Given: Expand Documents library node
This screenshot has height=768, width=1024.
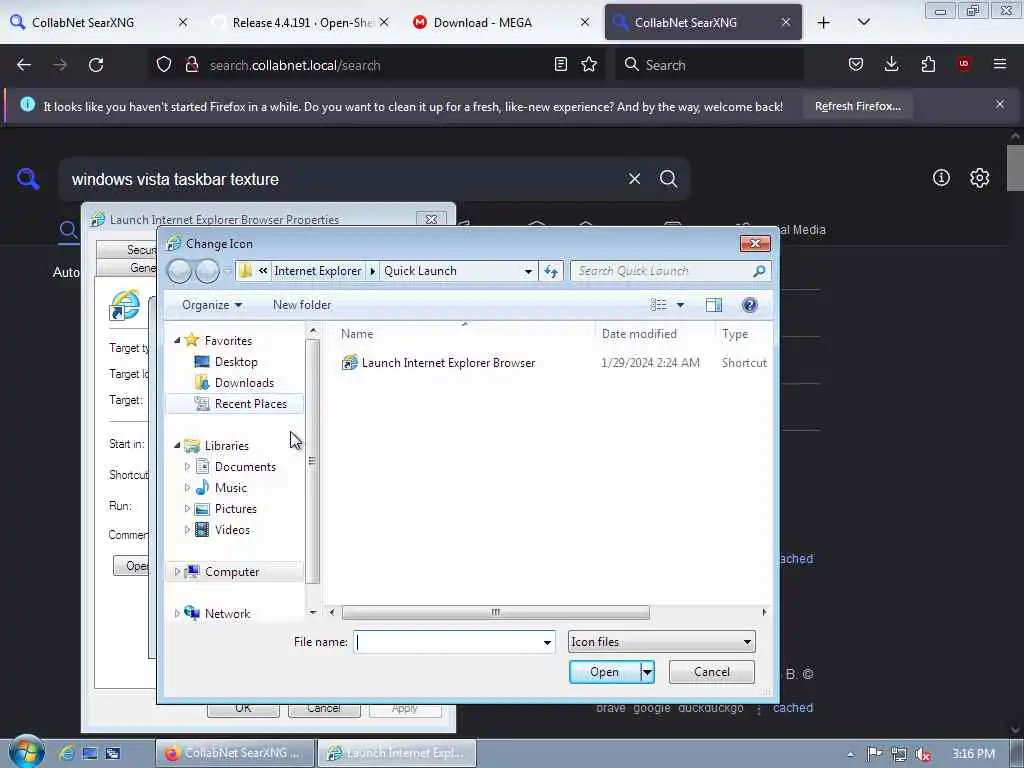Looking at the screenshot, I should 187,466.
